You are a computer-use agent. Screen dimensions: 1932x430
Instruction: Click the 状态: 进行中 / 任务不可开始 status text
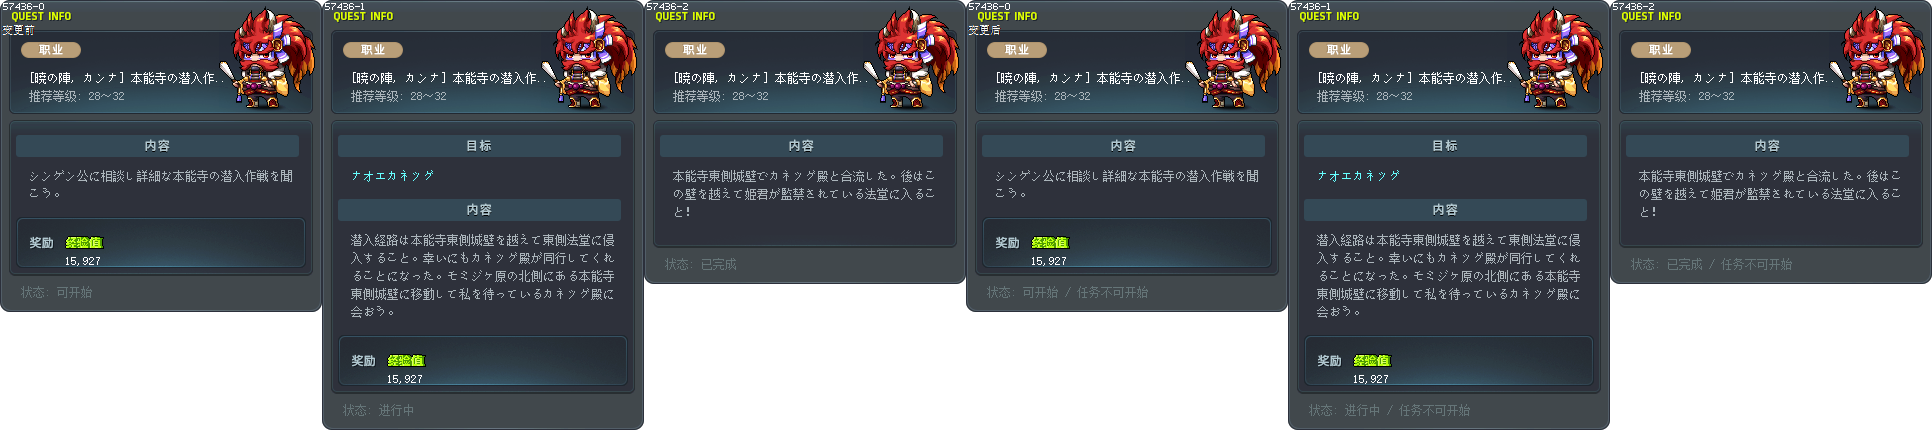pyautogui.click(x=1389, y=410)
